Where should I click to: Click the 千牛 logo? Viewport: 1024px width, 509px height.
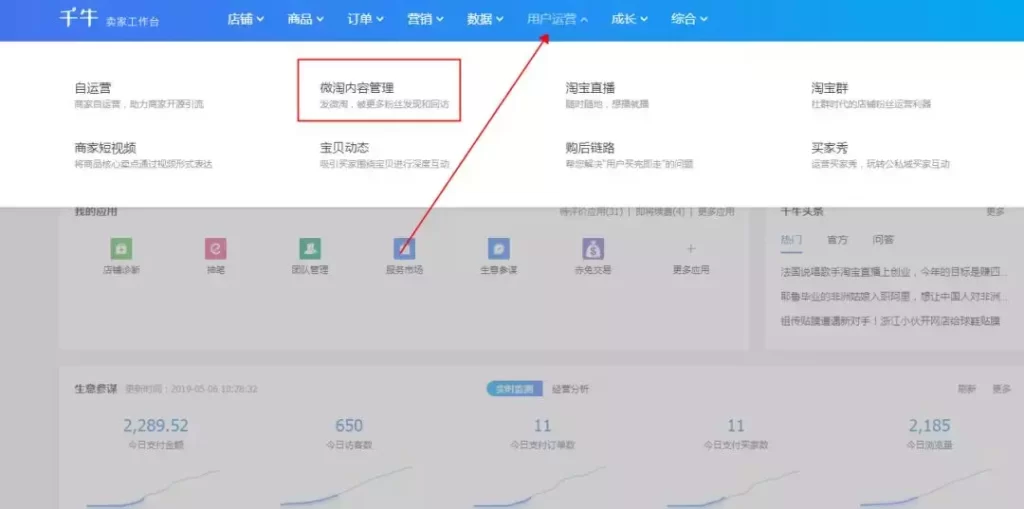point(78,18)
